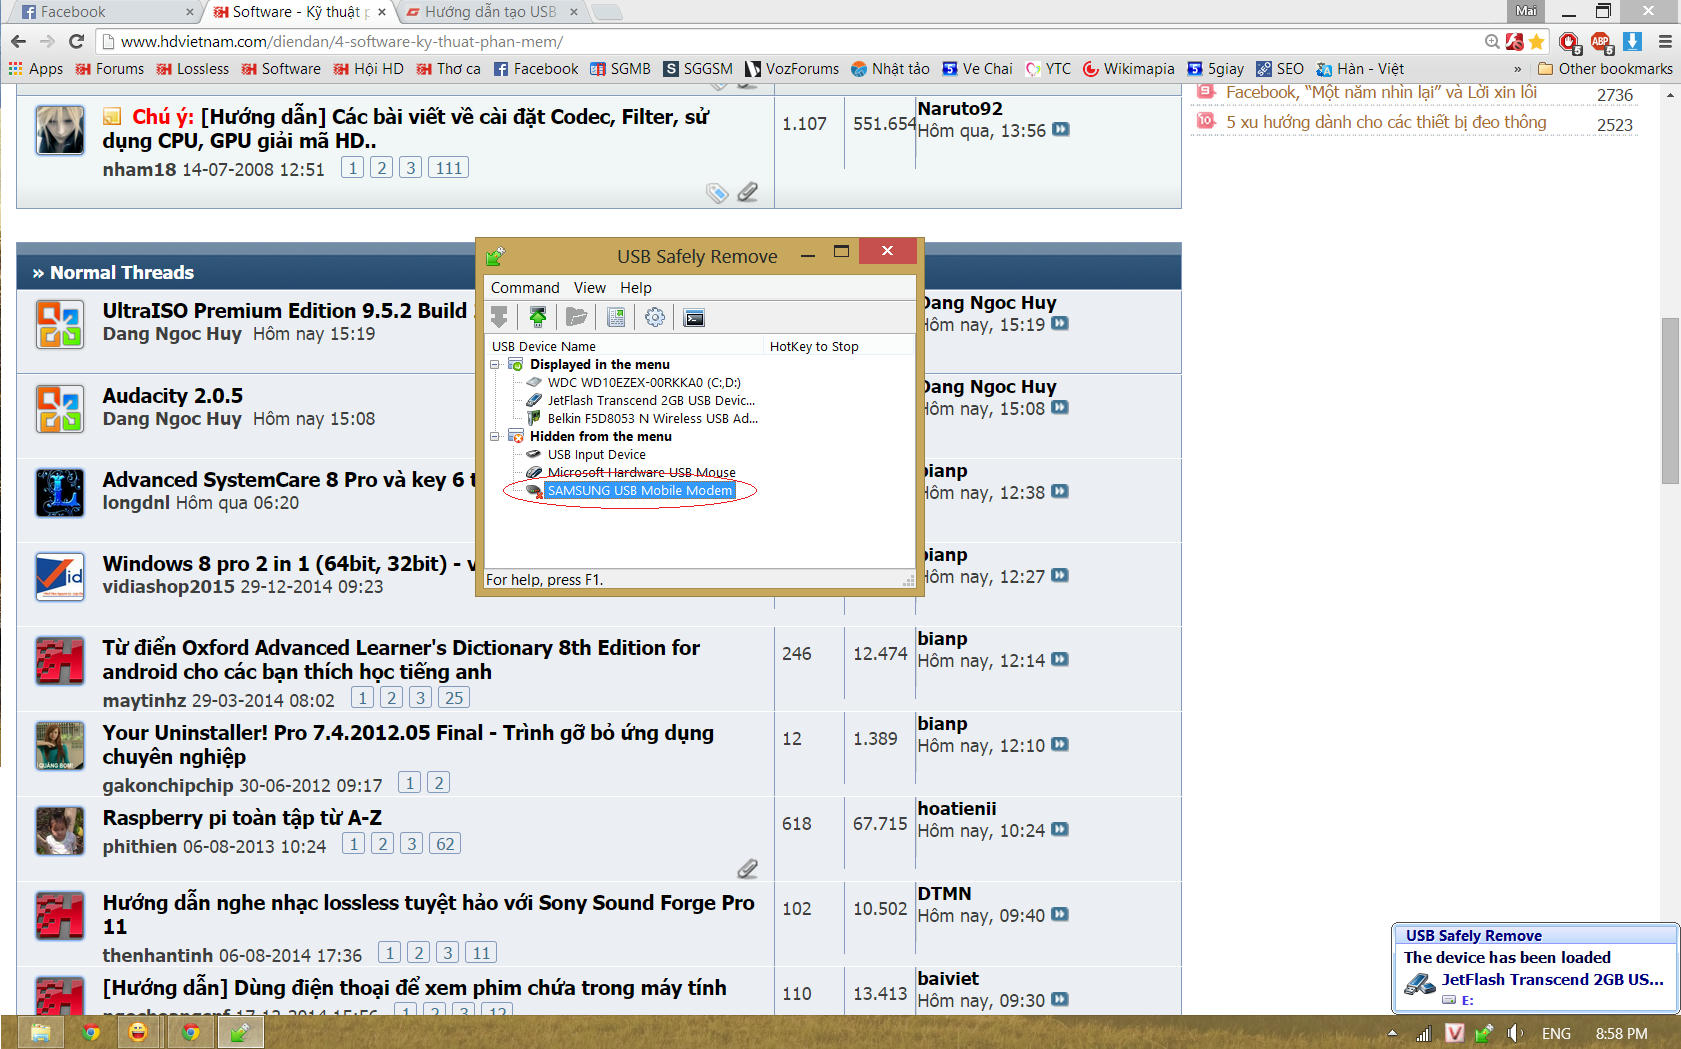Image resolution: width=1681 pixels, height=1049 pixels.
Task: Open the Chrome hamburger menu
Action: tap(1665, 41)
